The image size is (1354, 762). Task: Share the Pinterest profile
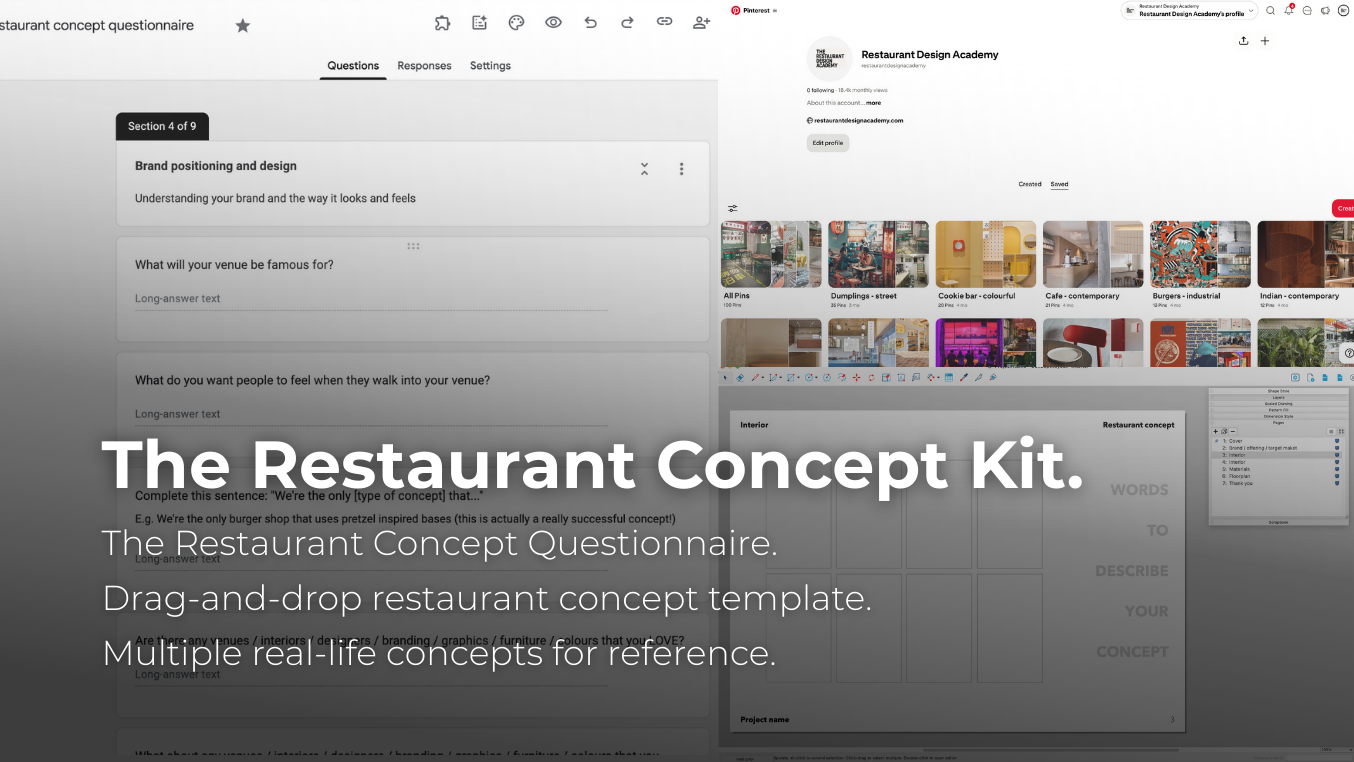pyautogui.click(x=1243, y=41)
